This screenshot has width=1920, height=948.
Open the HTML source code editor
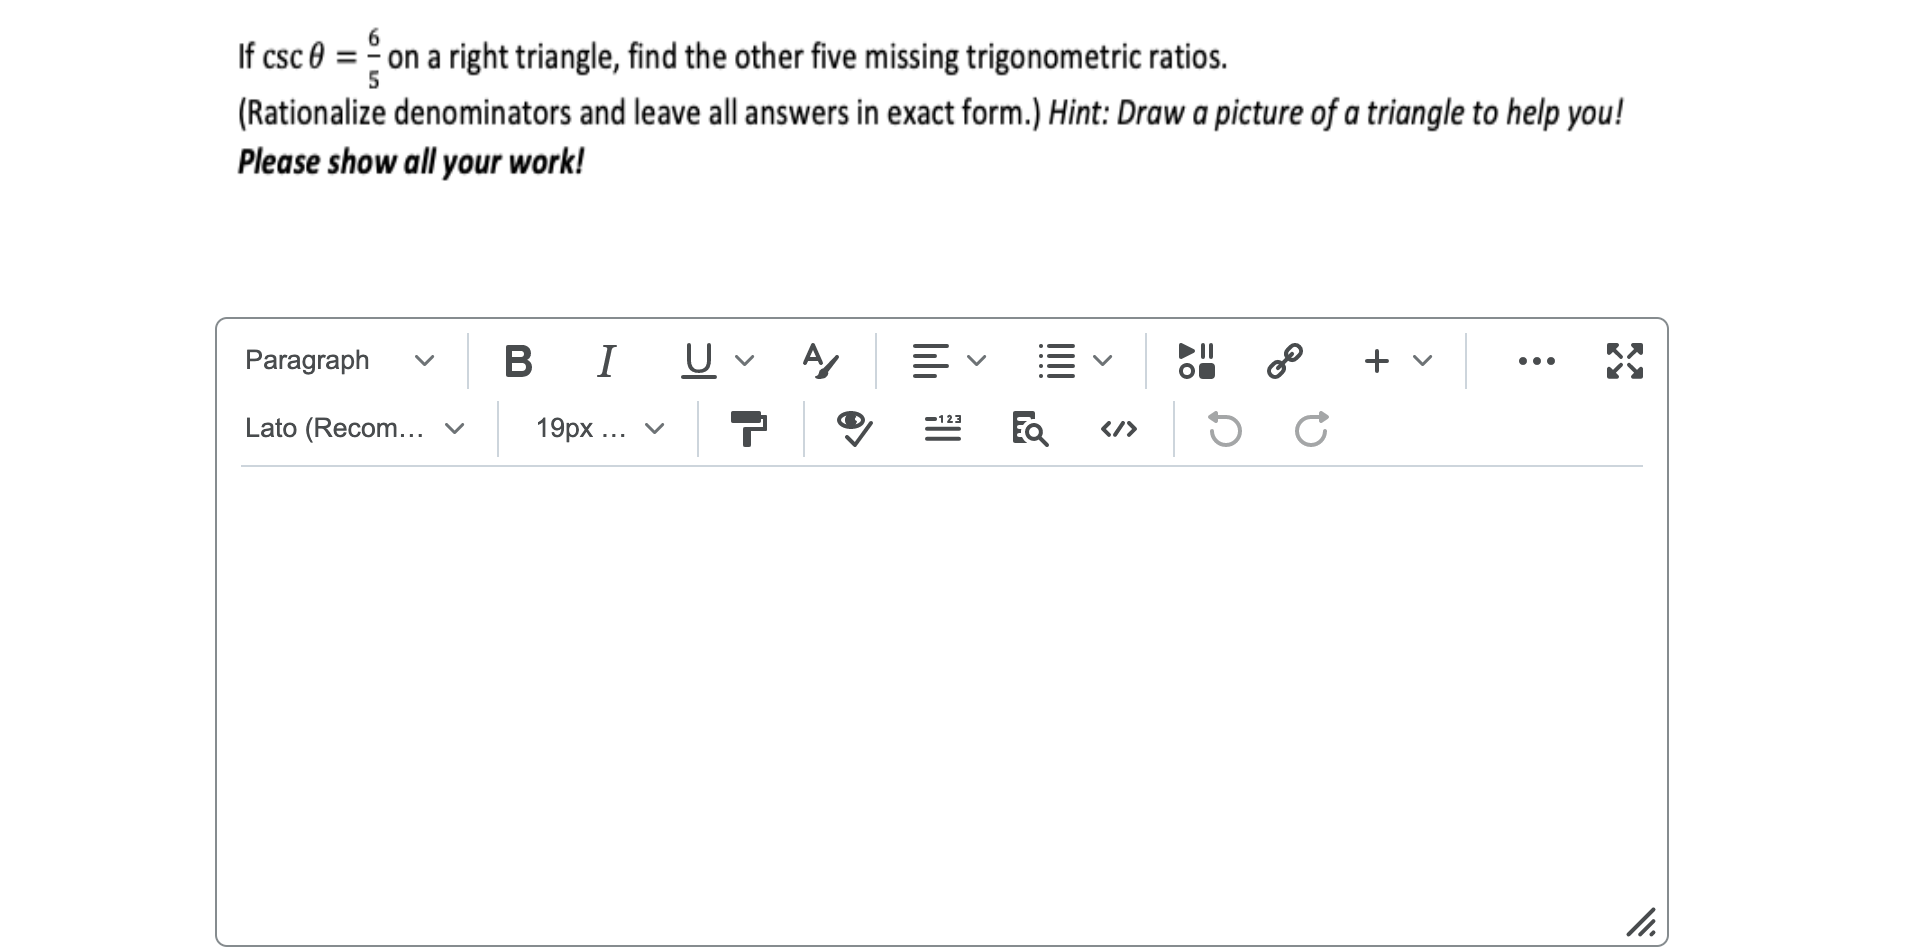[x=1118, y=428]
